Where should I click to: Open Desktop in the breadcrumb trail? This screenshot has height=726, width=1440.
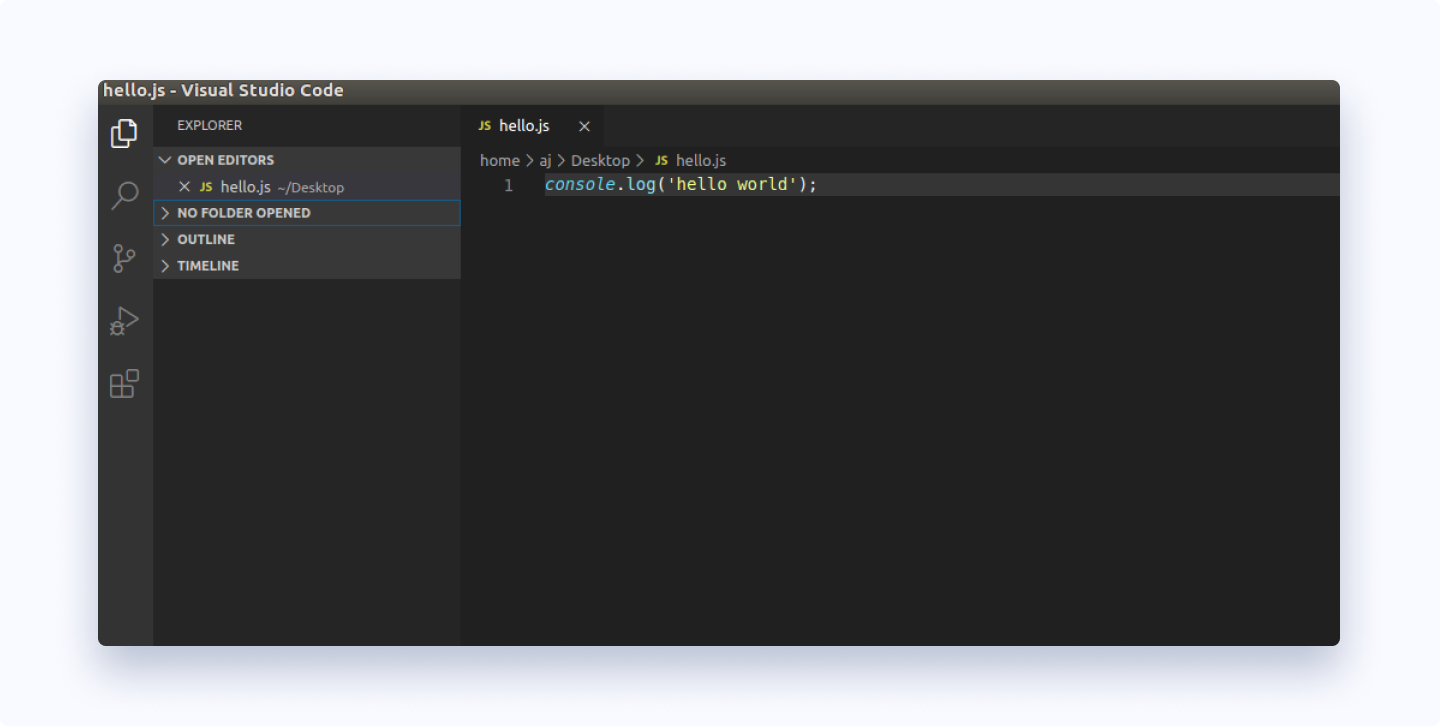601,160
